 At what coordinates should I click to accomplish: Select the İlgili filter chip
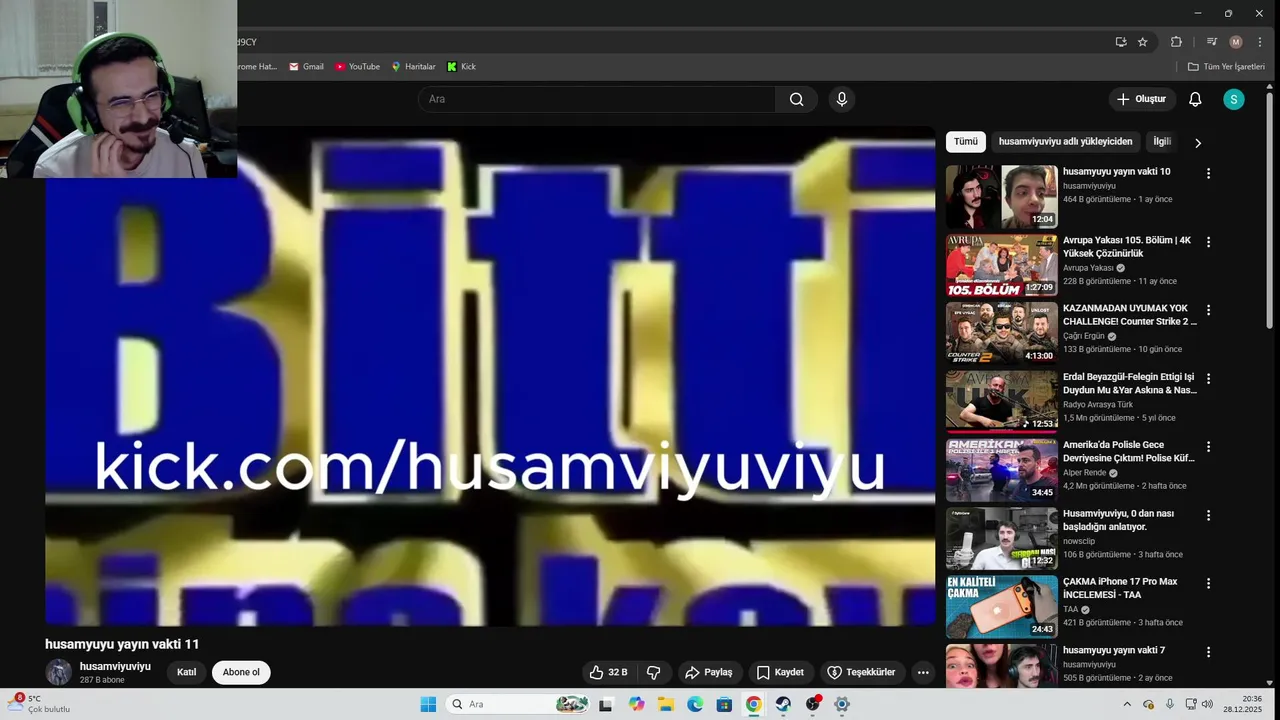tap(1162, 142)
